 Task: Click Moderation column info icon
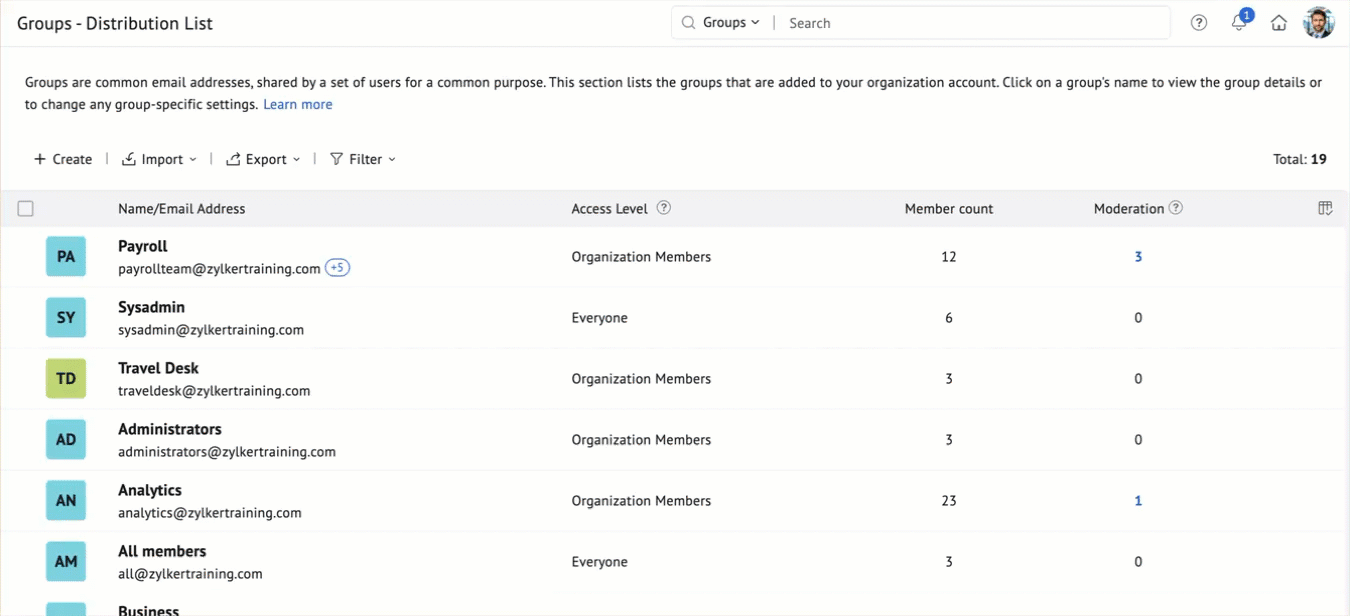tap(1176, 208)
